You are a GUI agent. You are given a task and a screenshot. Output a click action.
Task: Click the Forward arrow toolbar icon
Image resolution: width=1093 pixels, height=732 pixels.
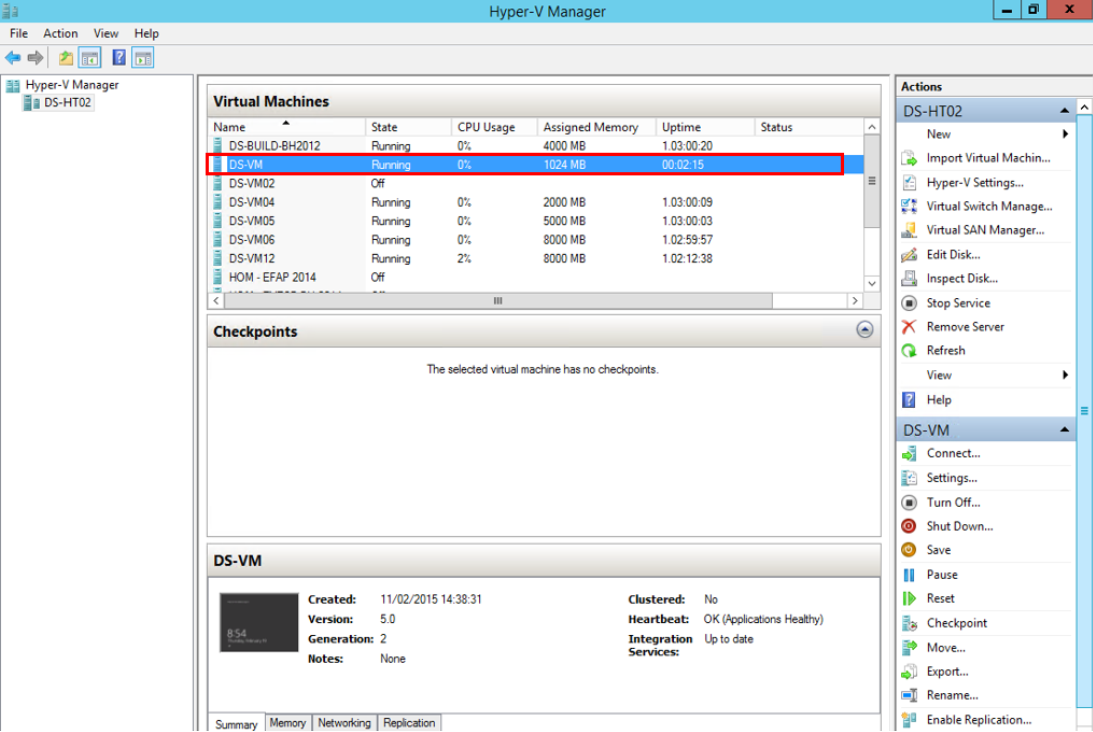click(x=35, y=58)
